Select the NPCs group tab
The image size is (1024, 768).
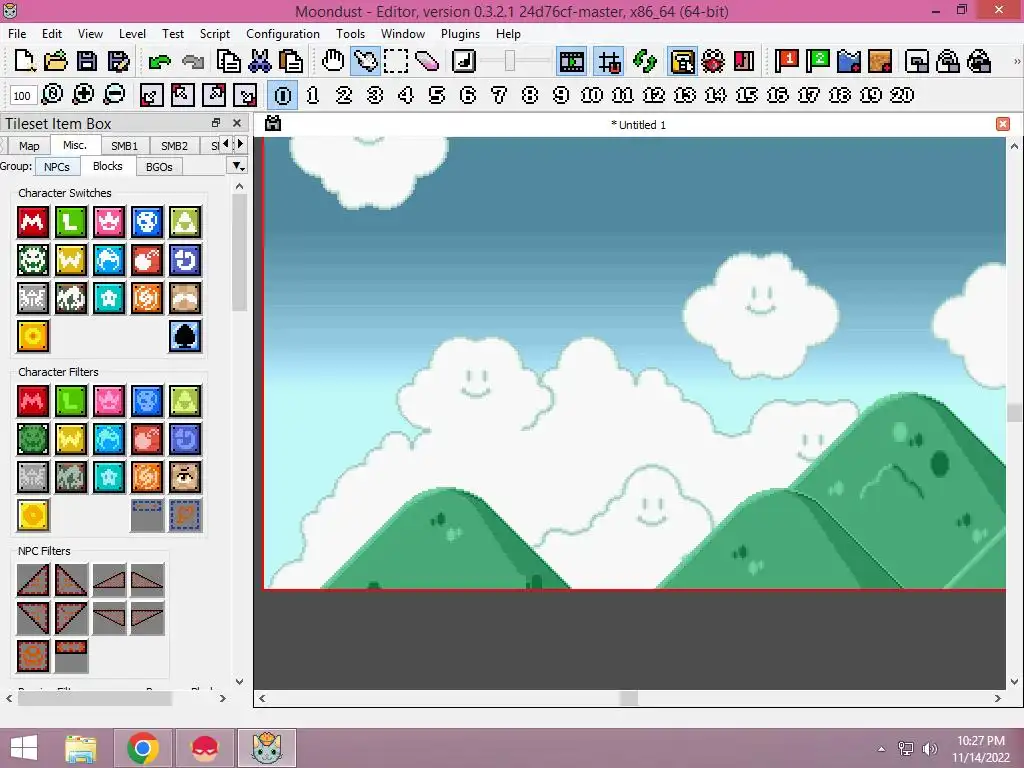coord(57,167)
